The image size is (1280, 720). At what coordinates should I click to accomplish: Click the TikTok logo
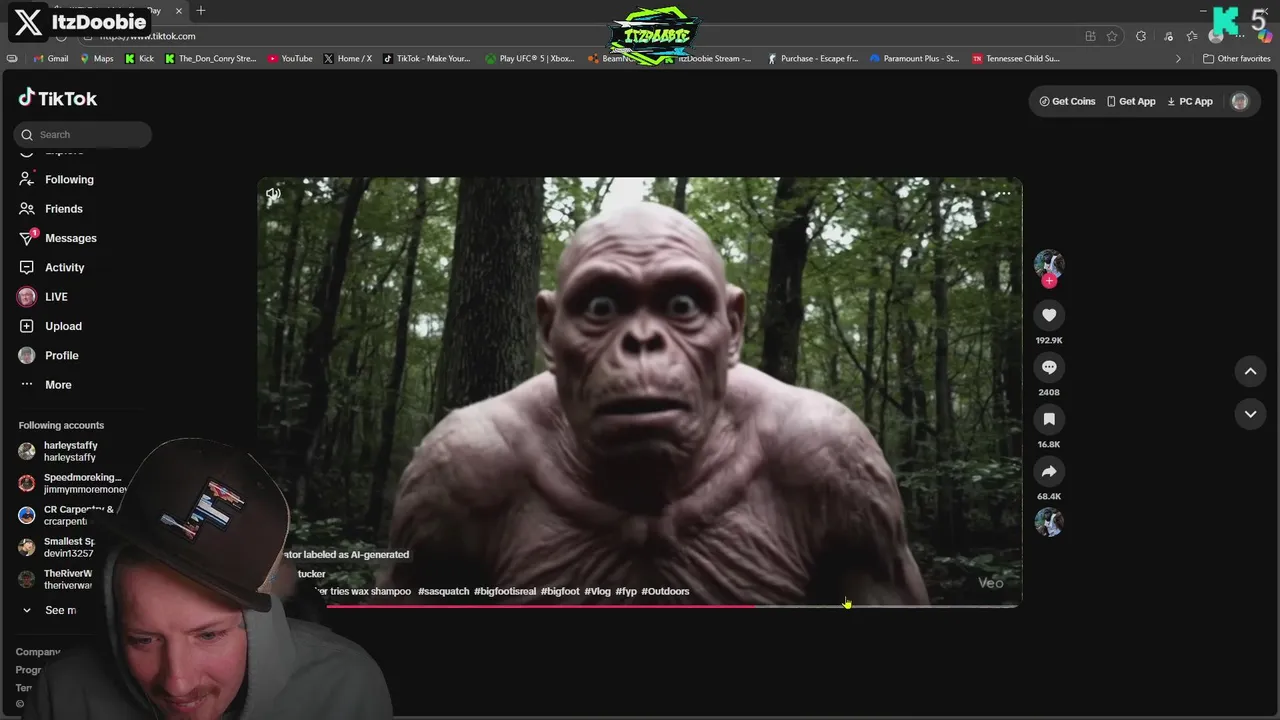tap(58, 98)
